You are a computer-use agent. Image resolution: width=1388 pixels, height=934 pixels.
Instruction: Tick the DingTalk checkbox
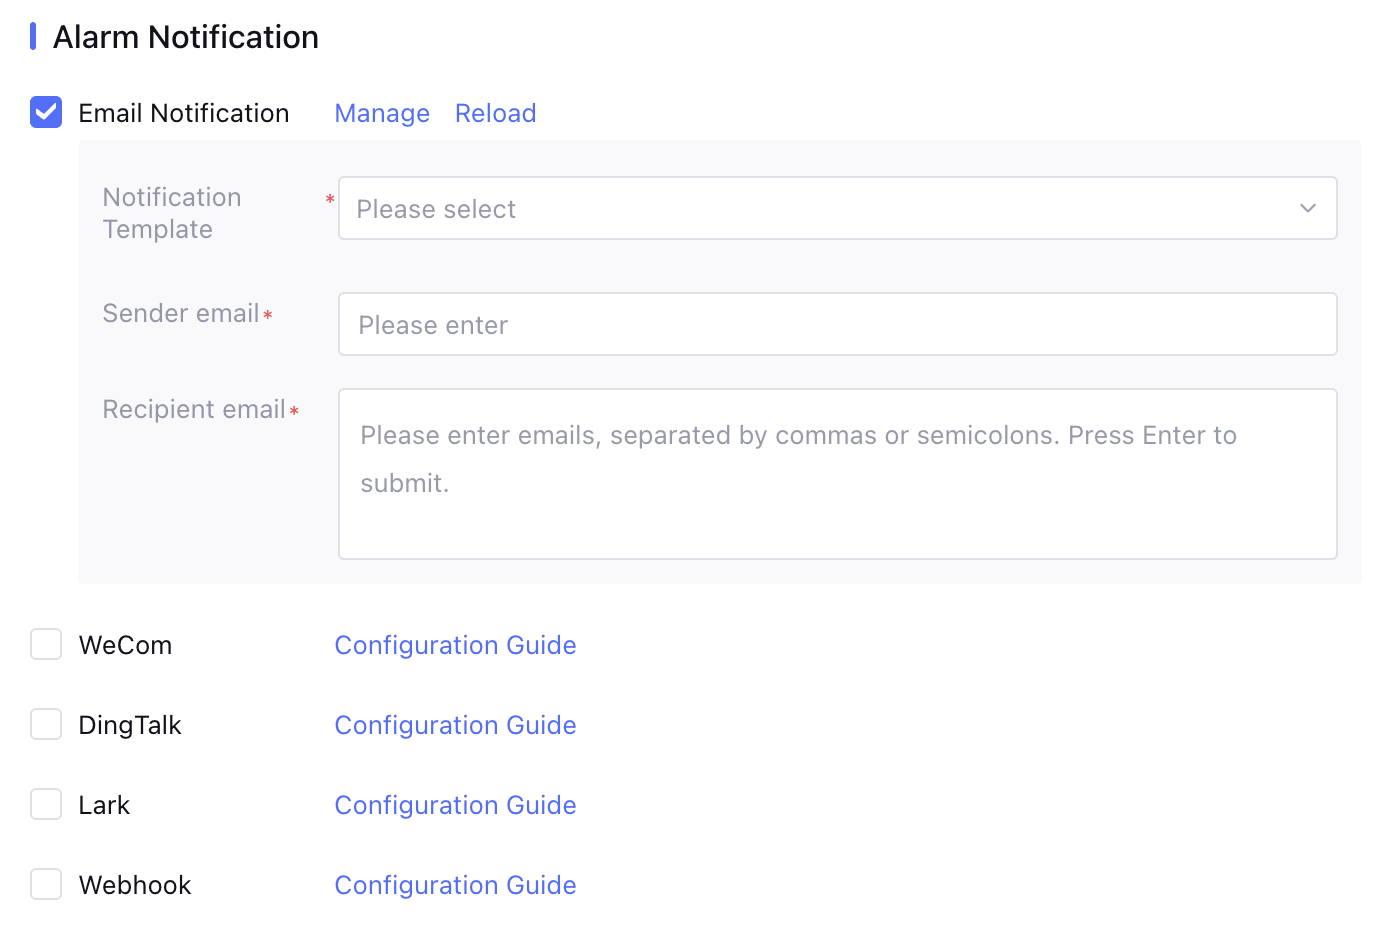click(46, 724)
